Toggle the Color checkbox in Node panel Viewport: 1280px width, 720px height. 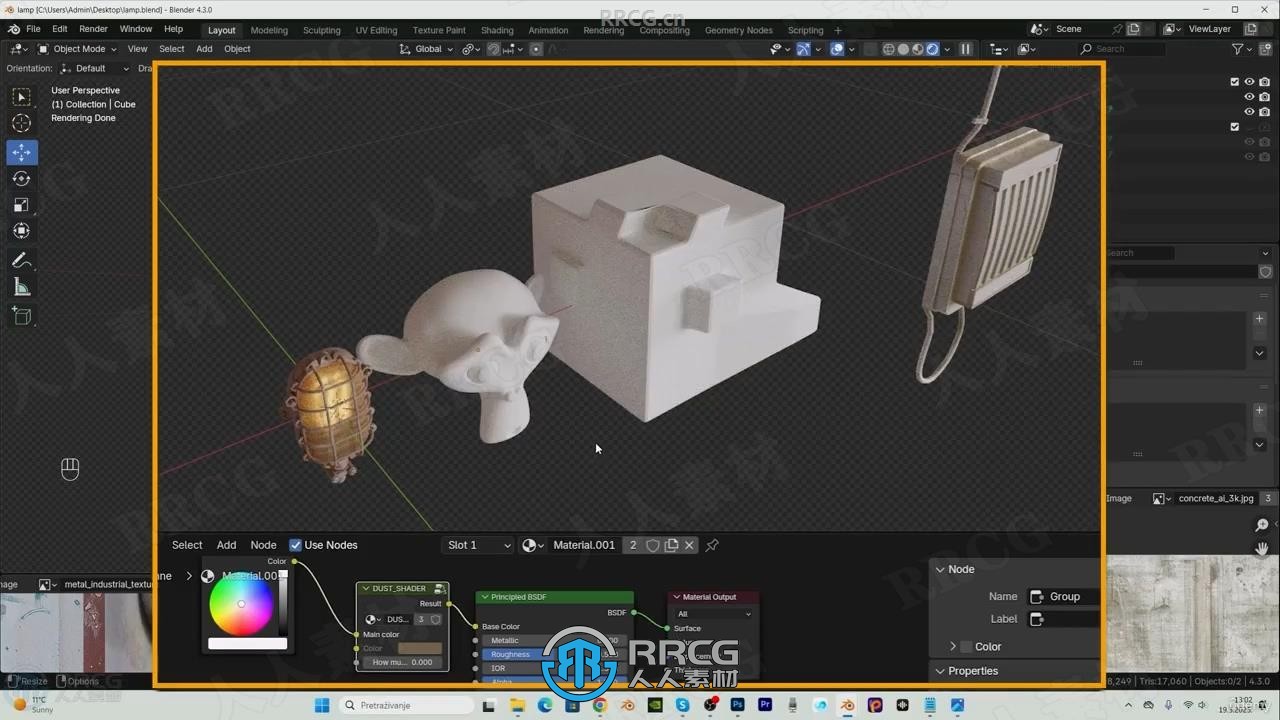(x=966, y=647)
